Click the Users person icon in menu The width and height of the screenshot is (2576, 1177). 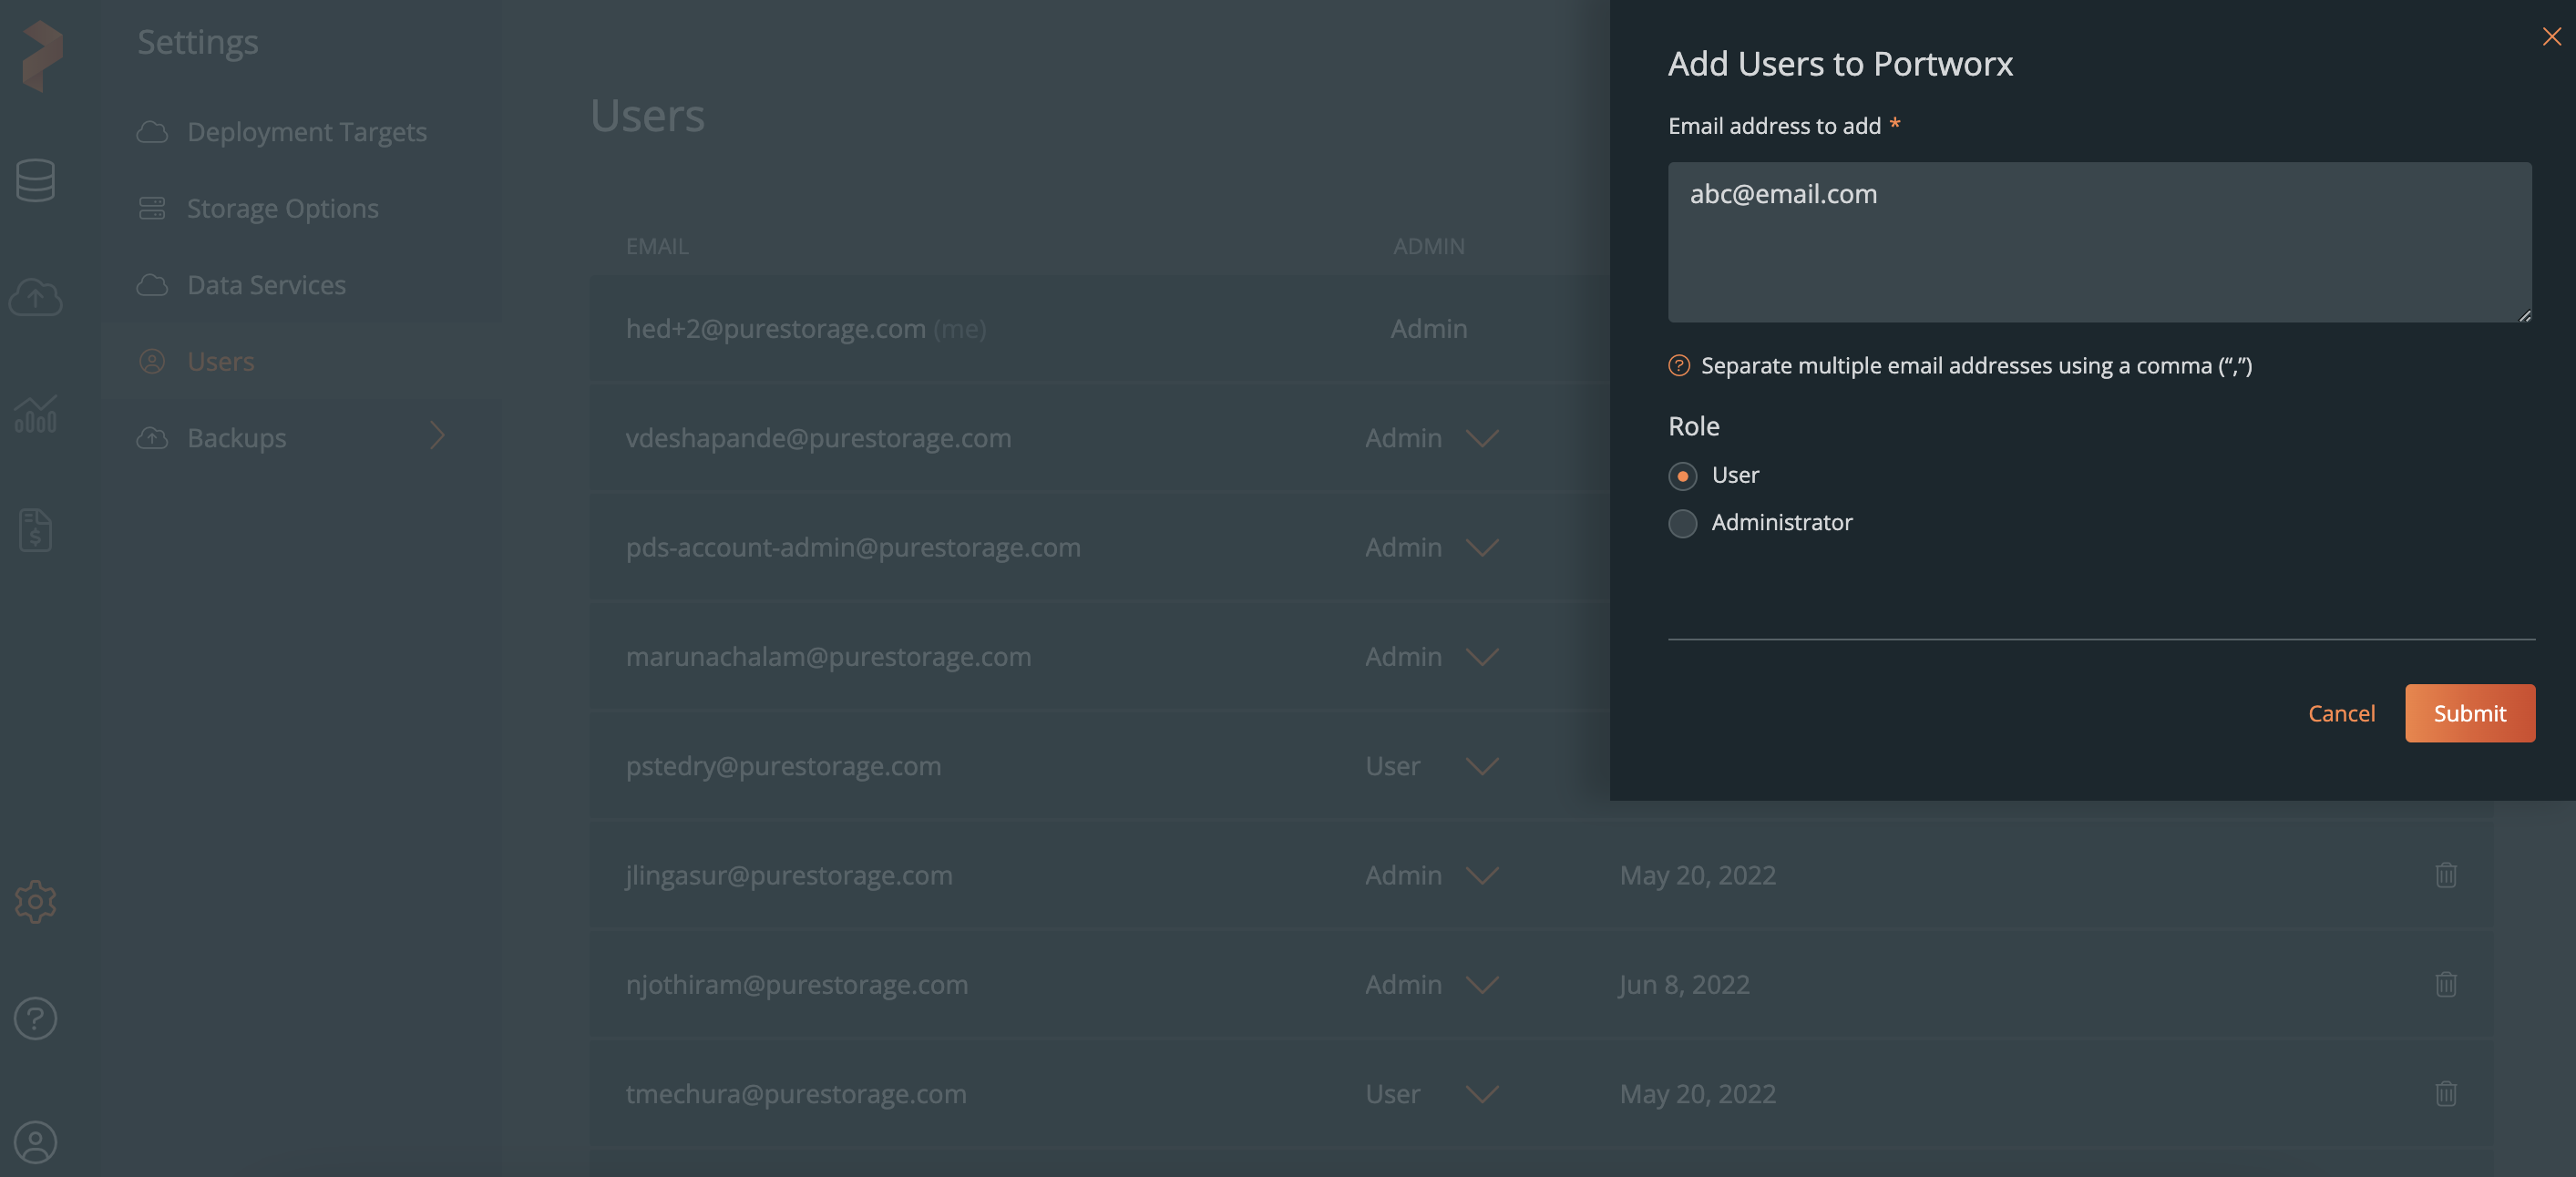152,361
